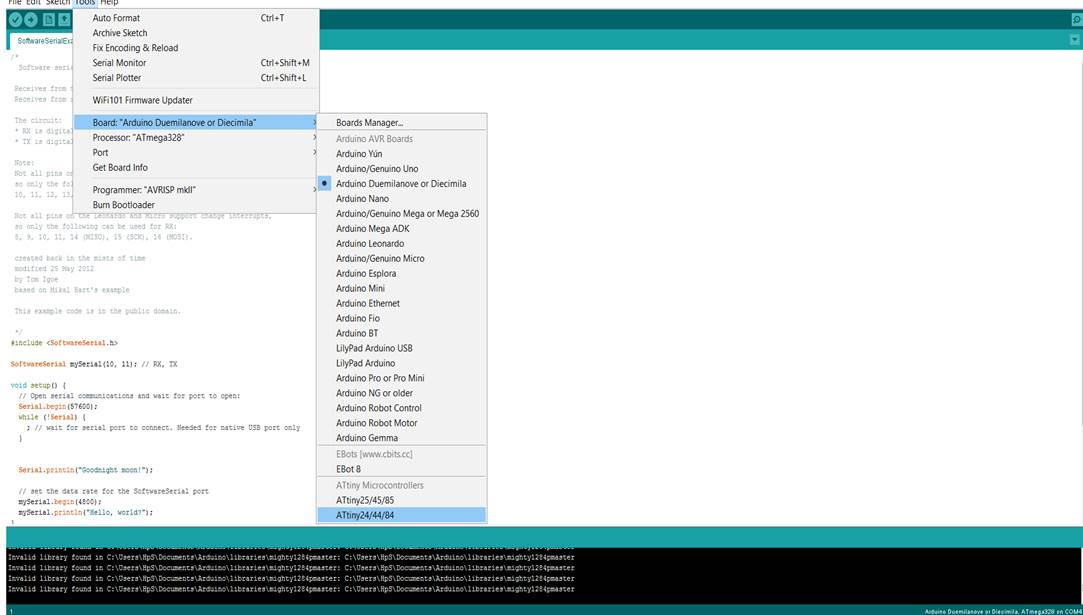Open Boards Manager...
This screenshot has height=615, width=1083.
(401, 123)
